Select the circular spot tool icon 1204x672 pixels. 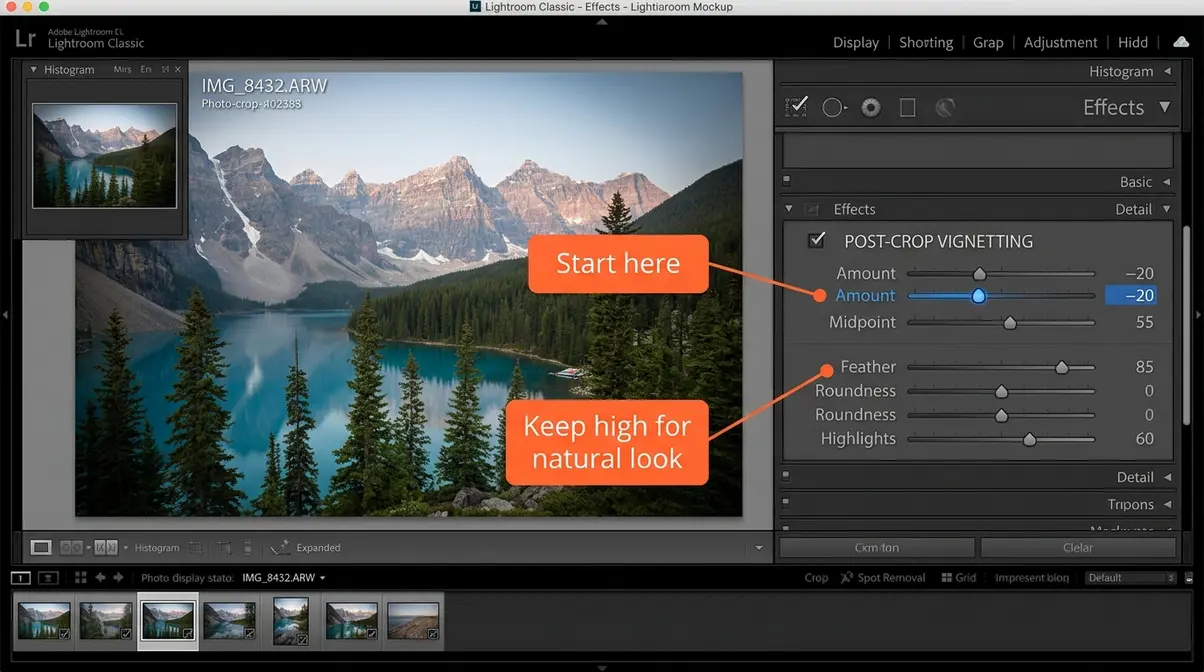point(833,107)
